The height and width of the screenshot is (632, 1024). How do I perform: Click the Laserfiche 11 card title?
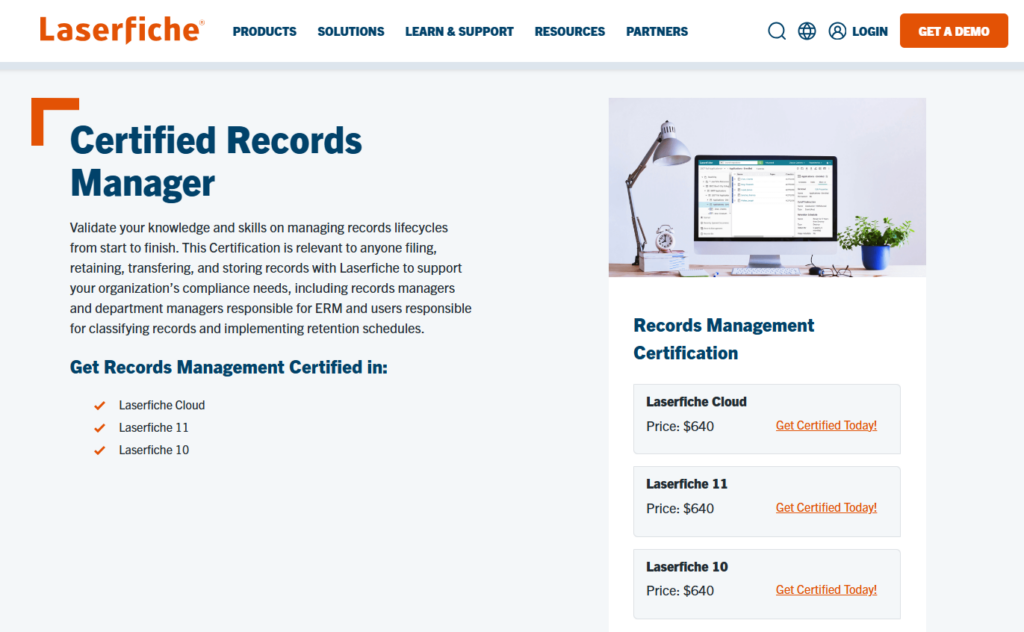coord(686,484)
